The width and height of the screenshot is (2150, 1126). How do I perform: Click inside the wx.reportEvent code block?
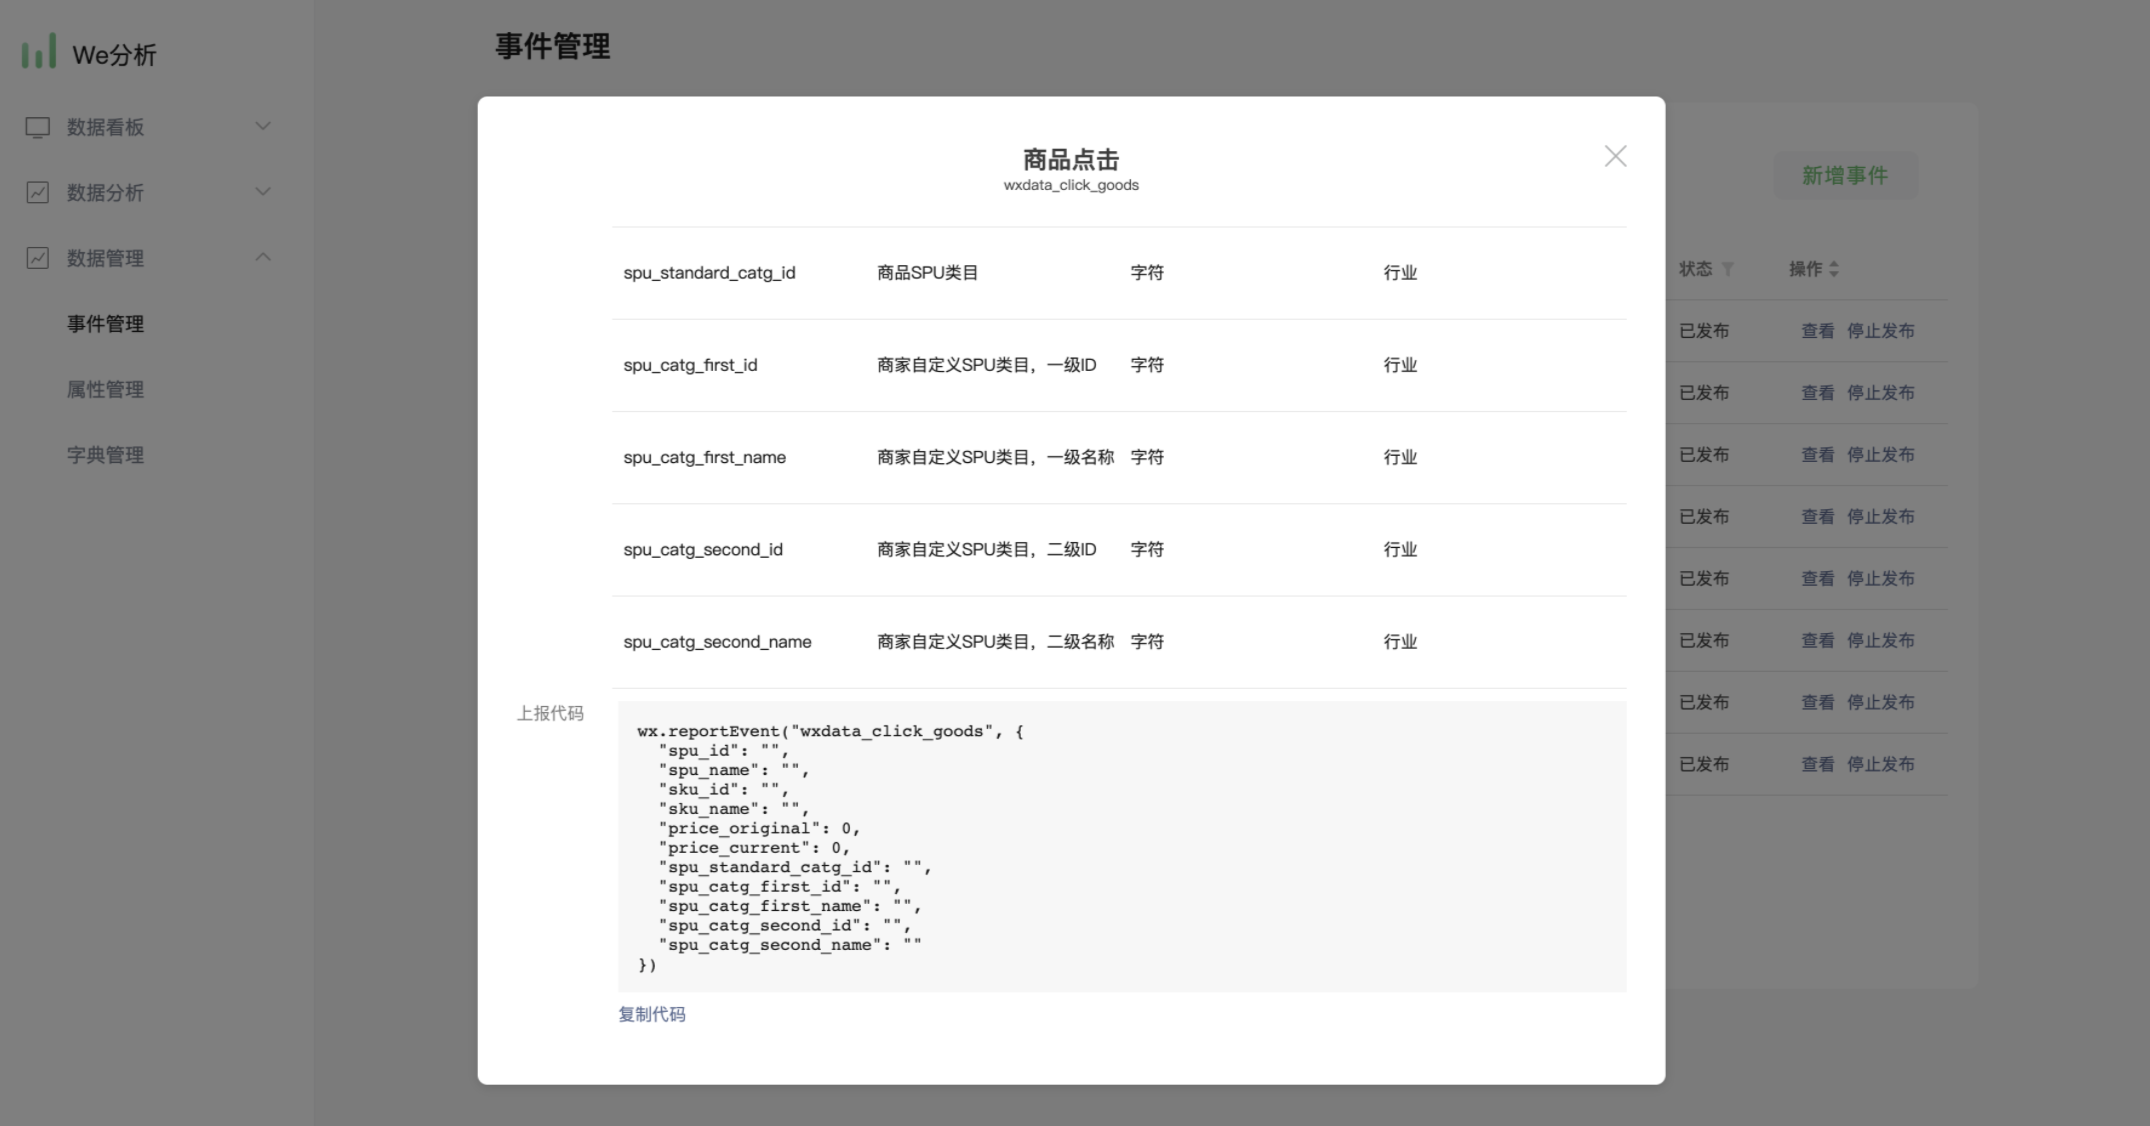click(x=1120, y=847)
